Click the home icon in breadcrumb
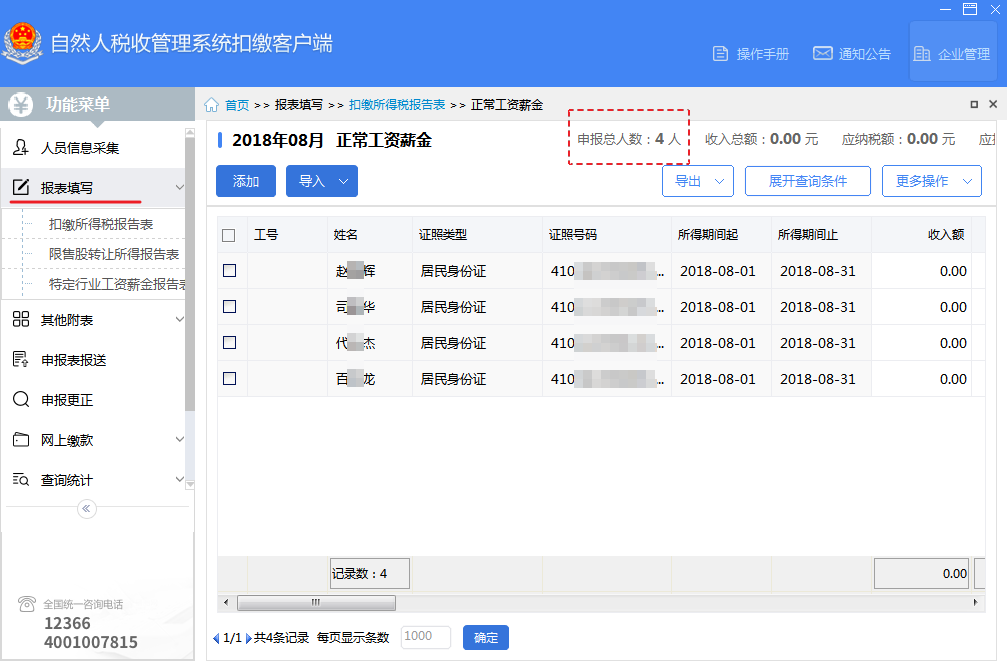 (x=211, y=105)
